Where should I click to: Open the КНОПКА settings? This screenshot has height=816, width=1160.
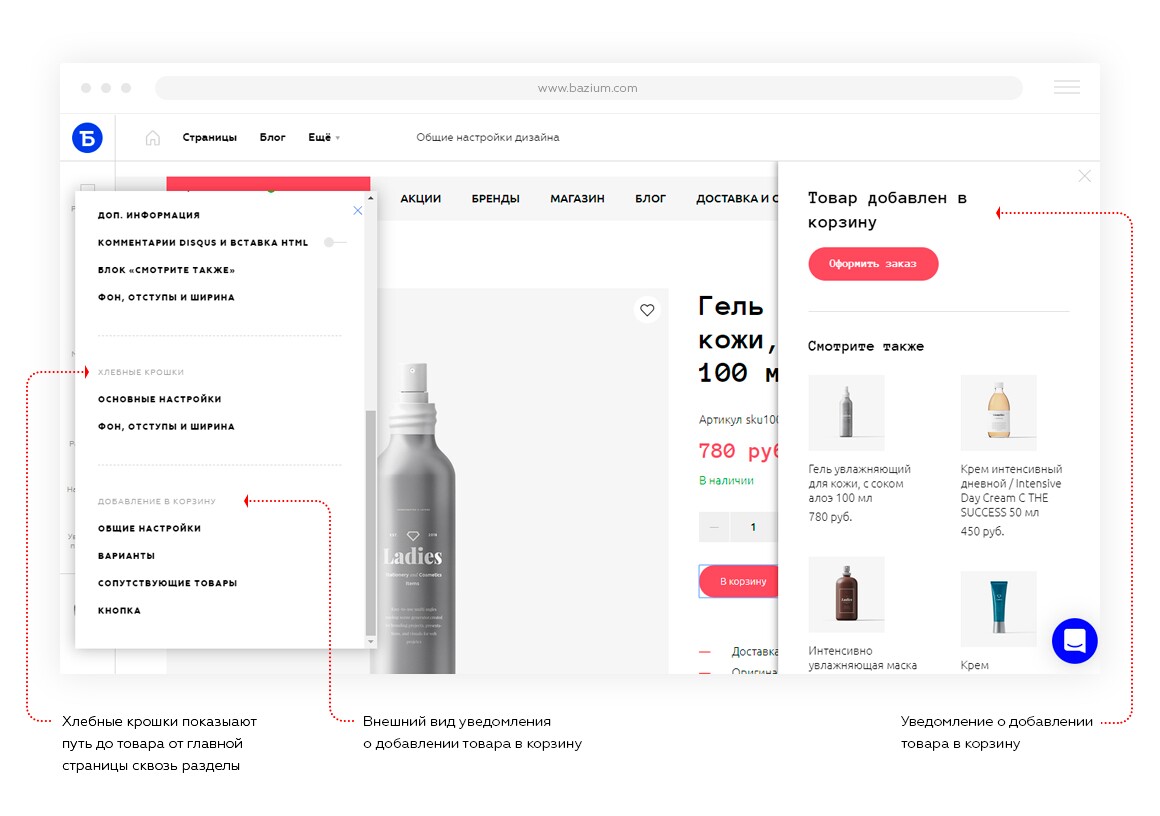[119, 610]
